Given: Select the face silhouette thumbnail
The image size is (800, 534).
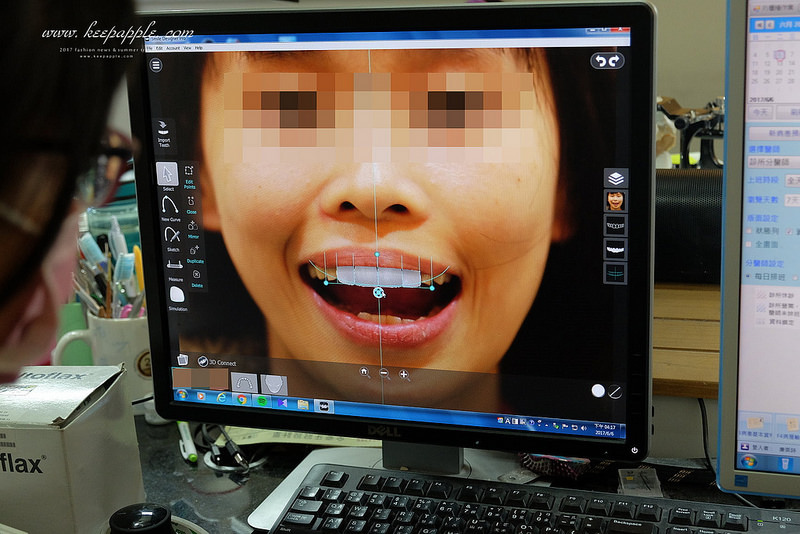Looking at the screenshot, I should click(274, 384).
